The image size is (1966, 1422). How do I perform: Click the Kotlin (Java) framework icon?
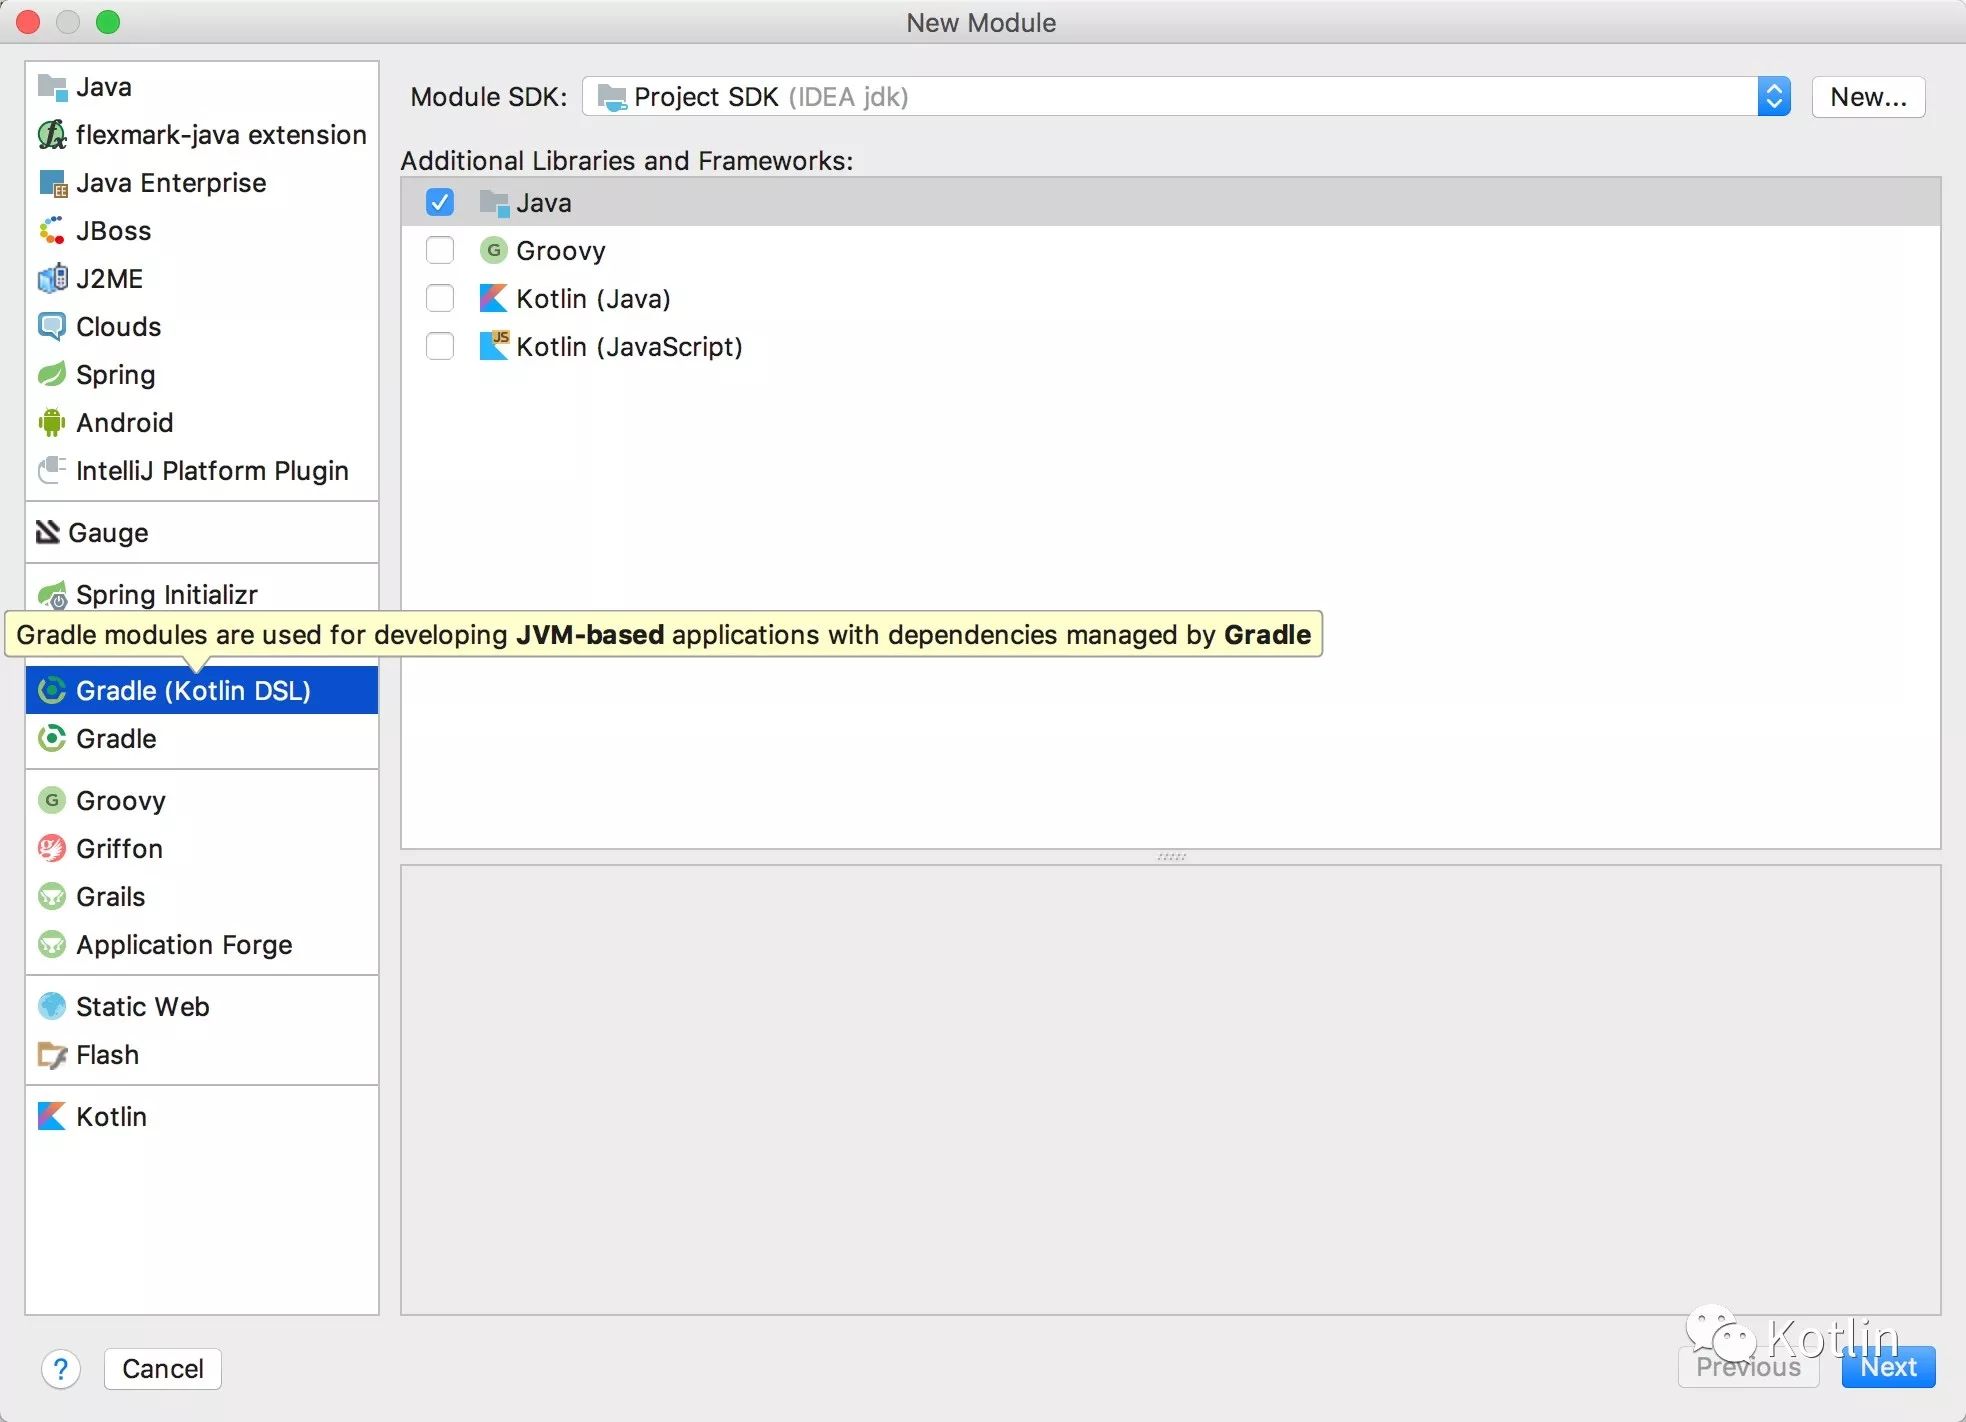pyautogui.click(x=493, y=299)
